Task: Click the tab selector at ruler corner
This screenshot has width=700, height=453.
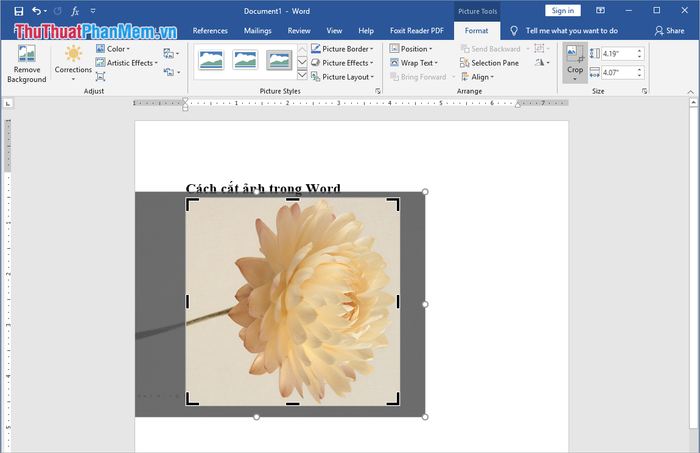Action: pyautogui.click(x=8, y=104)
